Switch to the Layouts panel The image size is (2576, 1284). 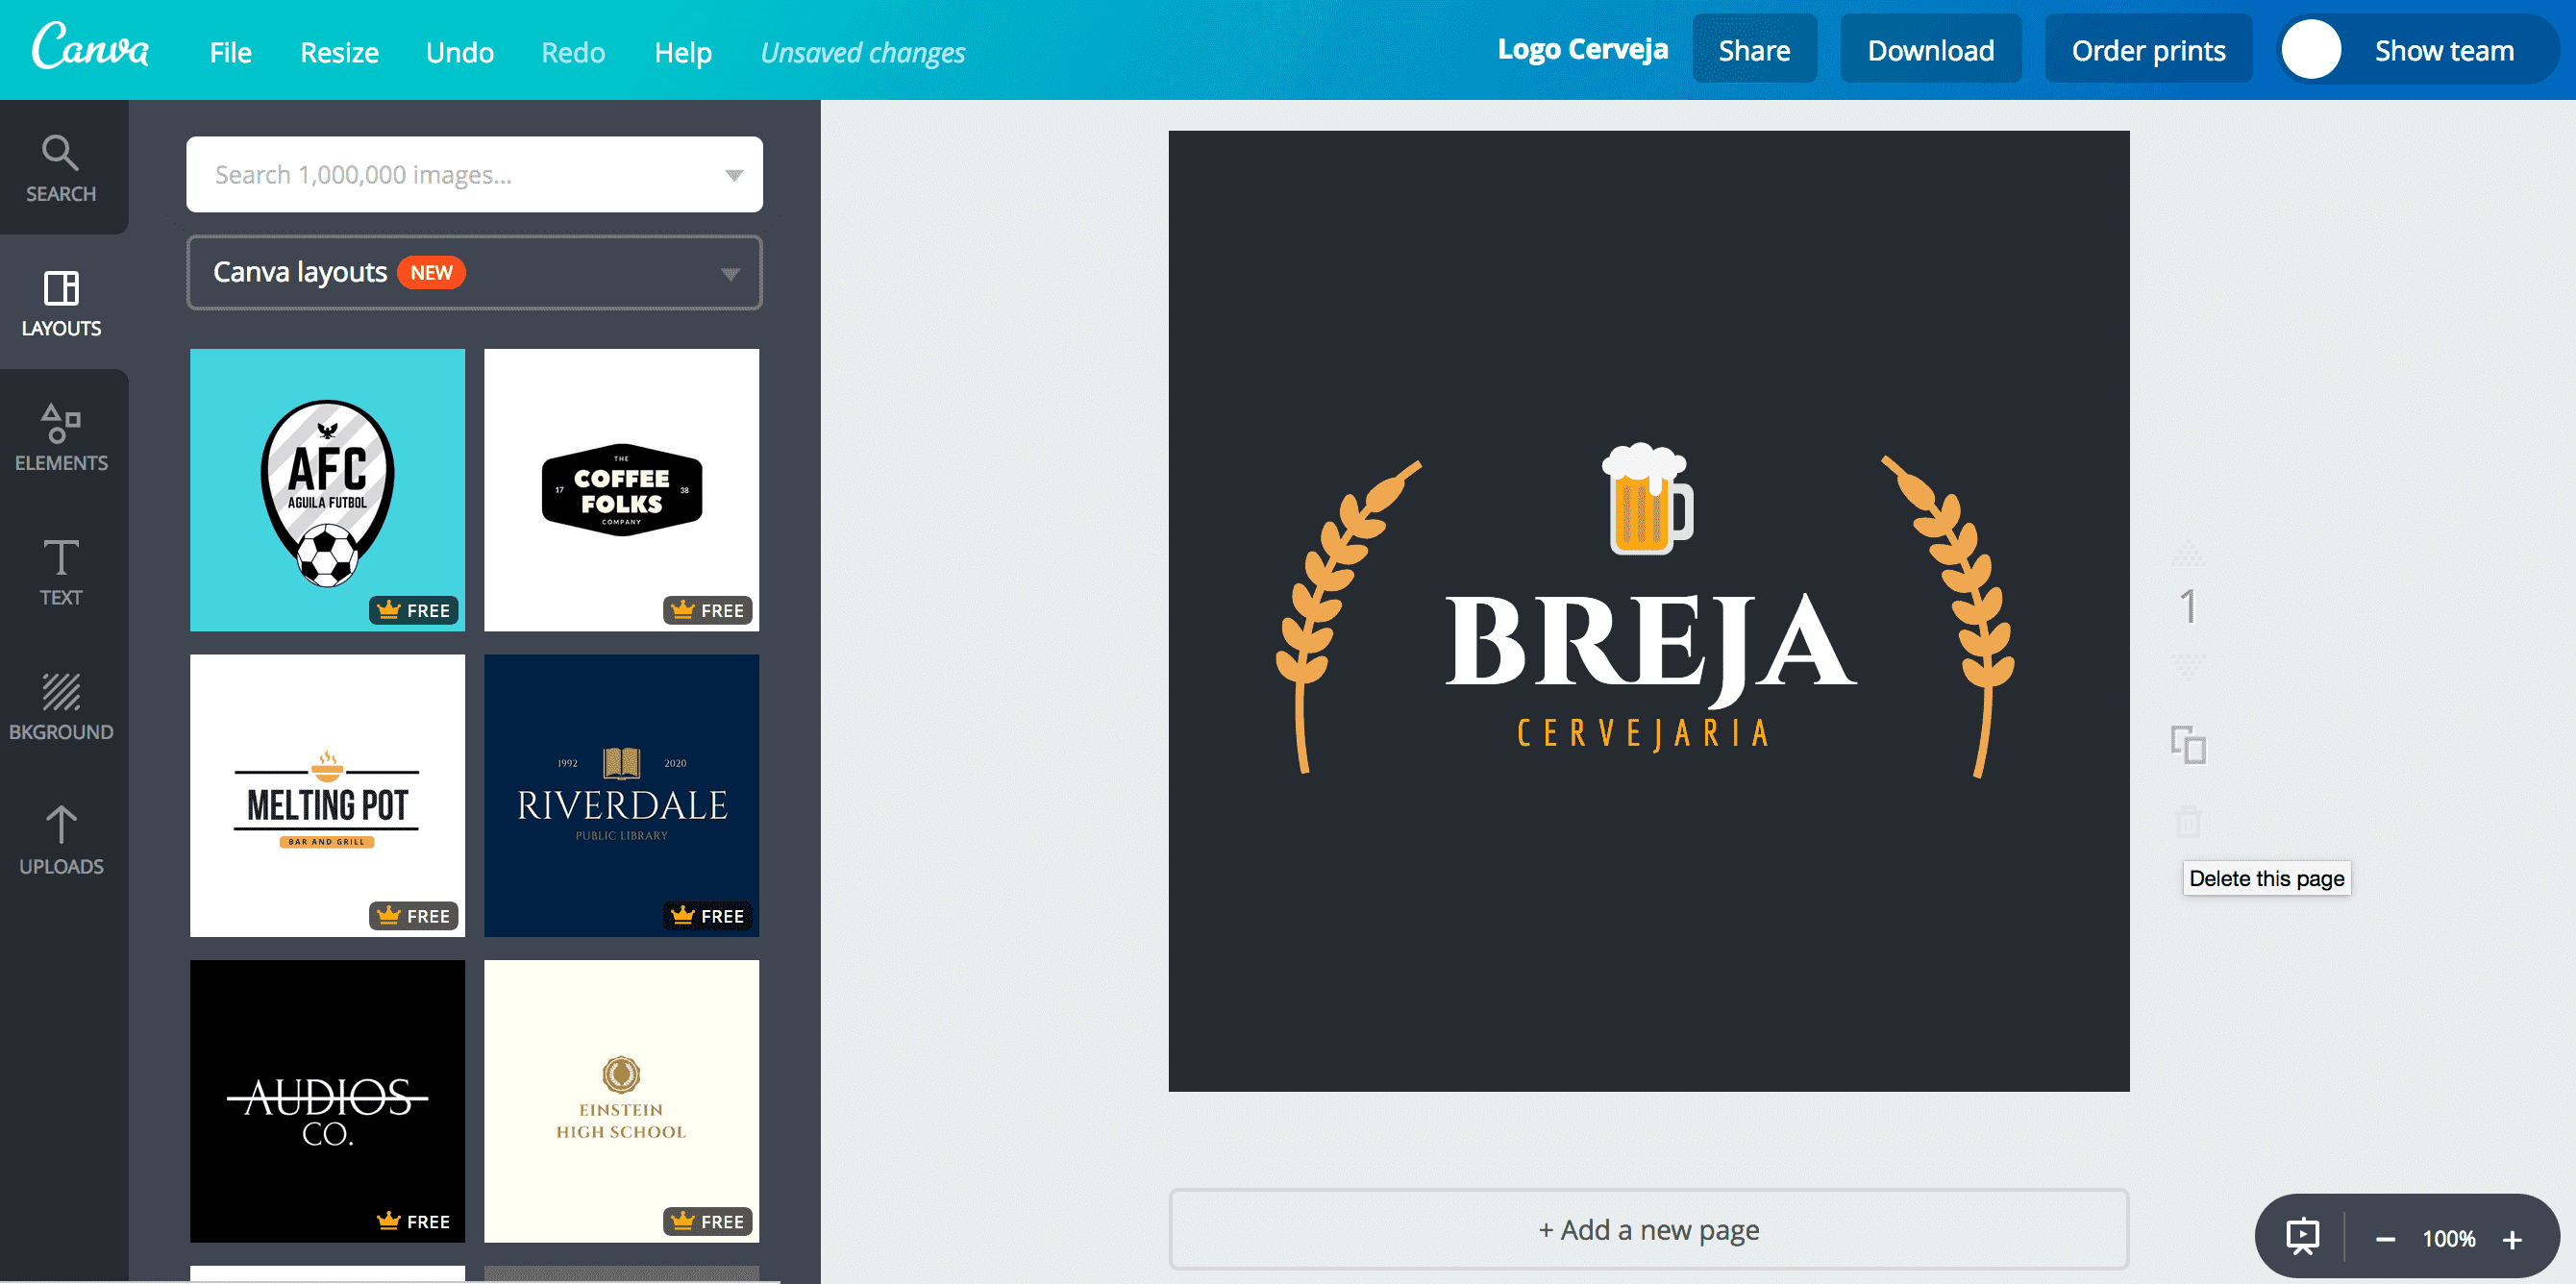tap(62, 303)
